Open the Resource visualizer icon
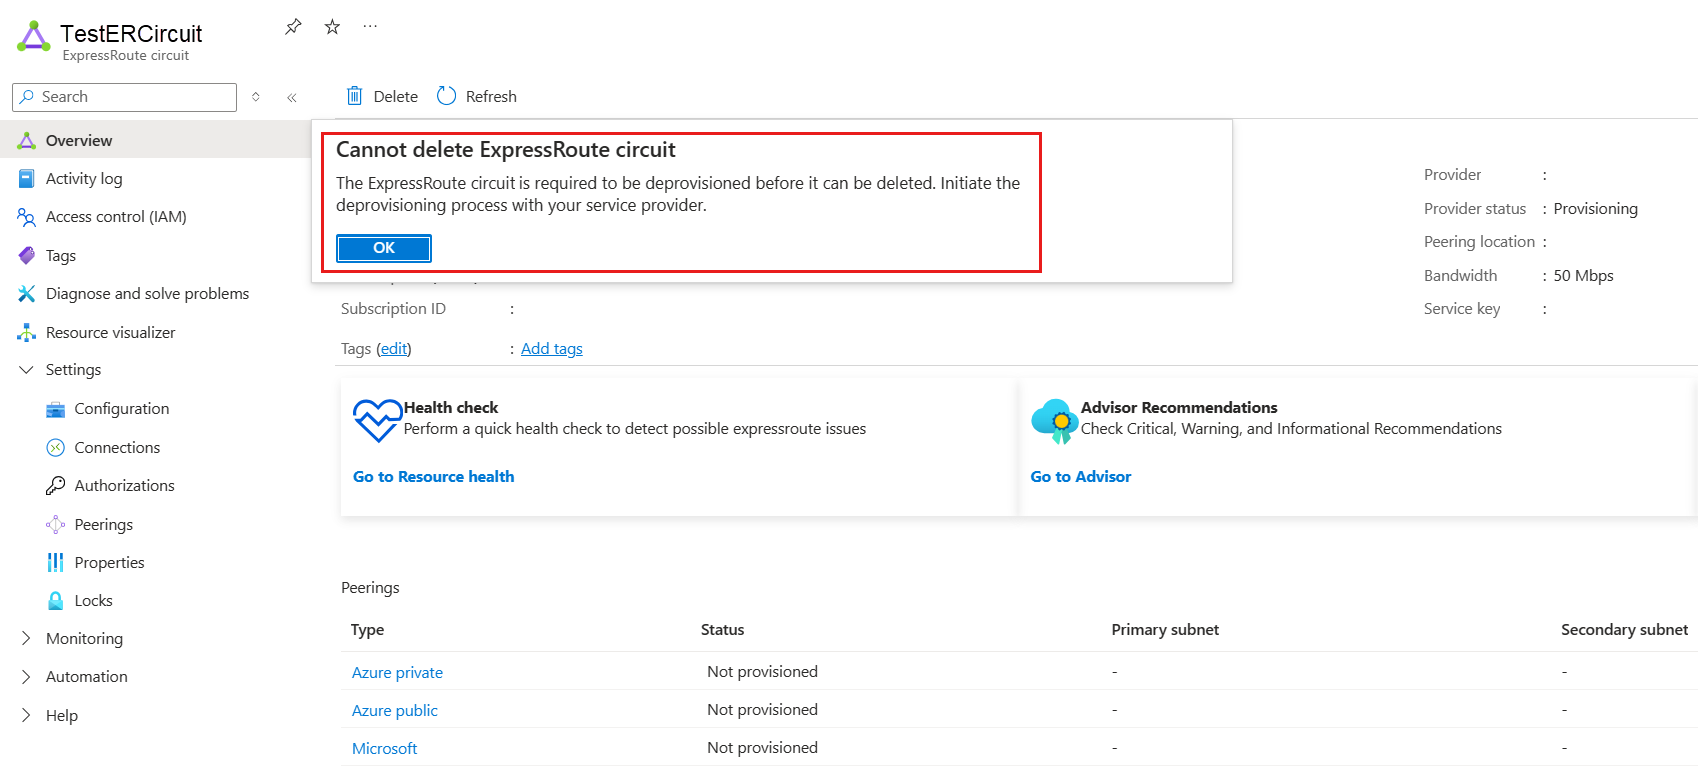This screenshot has width=1698, height=770. tap(26, 332)
